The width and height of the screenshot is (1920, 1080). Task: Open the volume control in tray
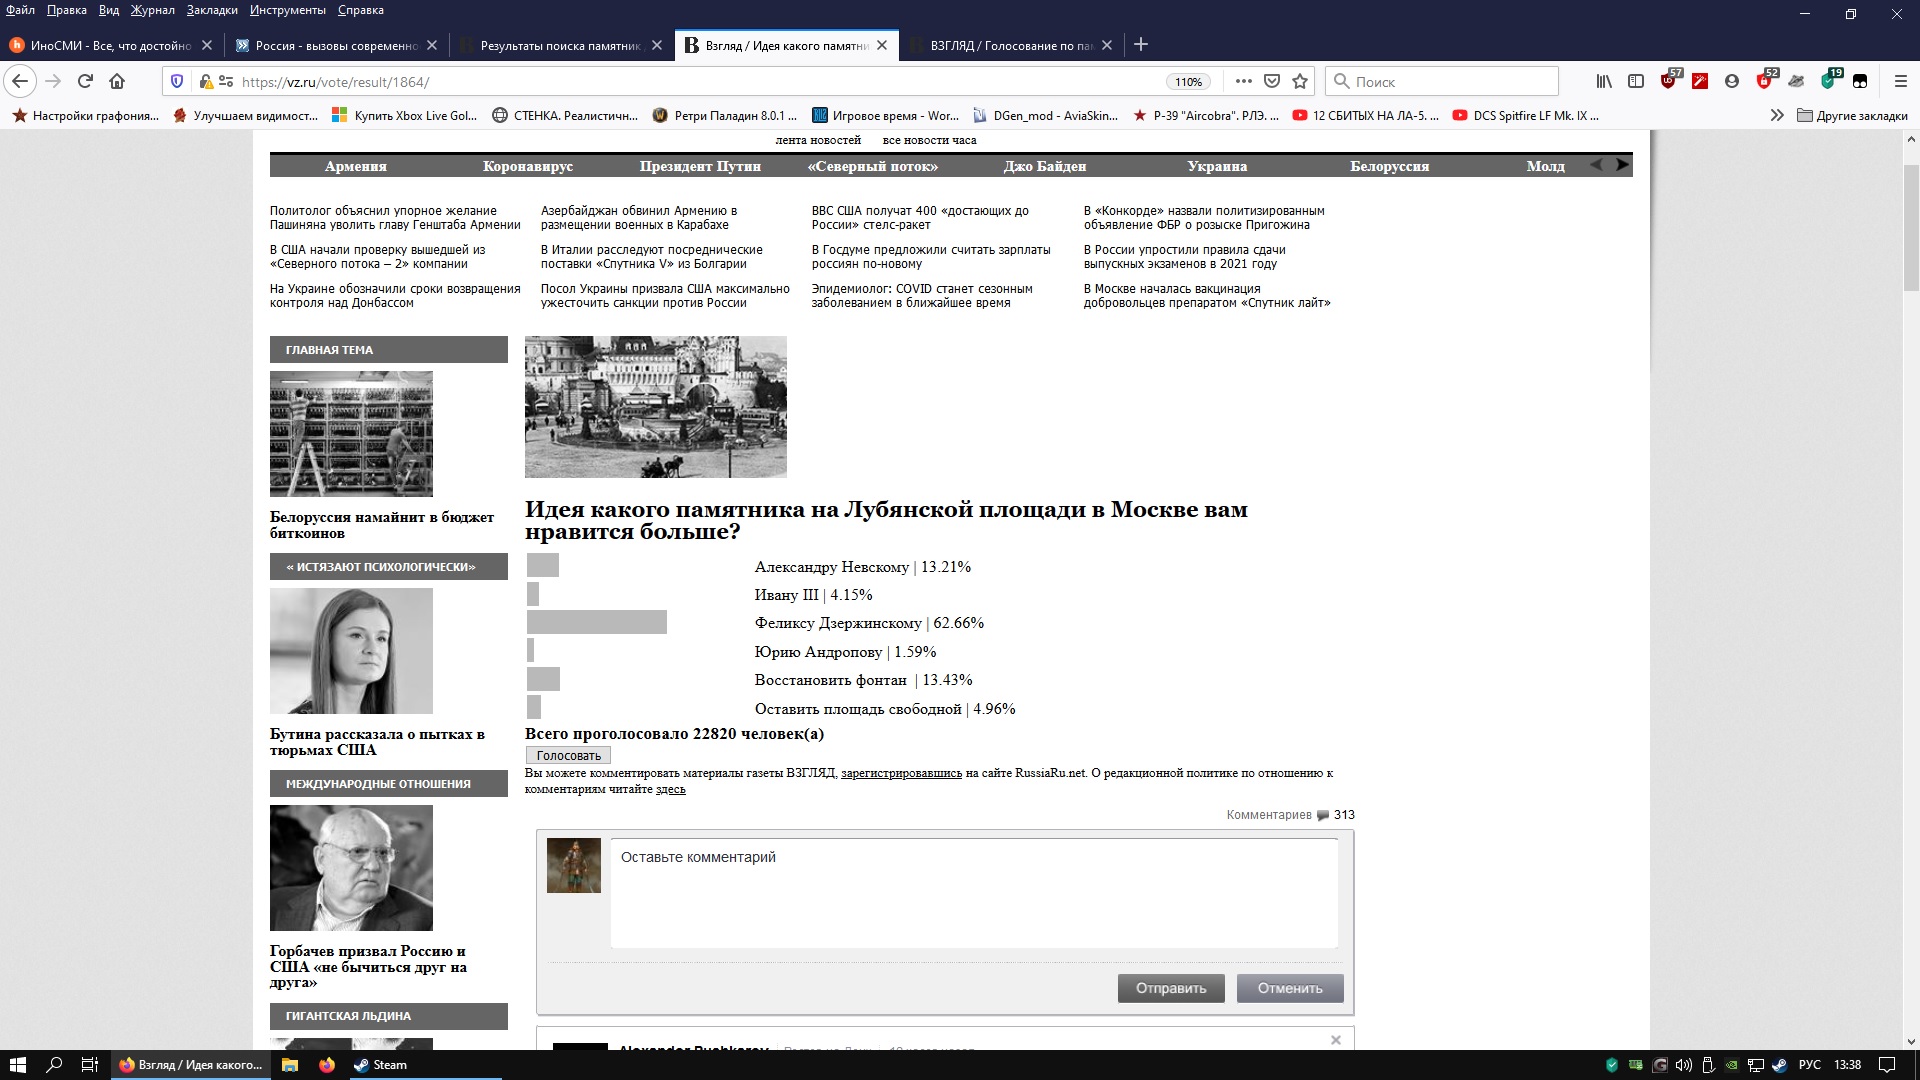click(1684, 1065)
